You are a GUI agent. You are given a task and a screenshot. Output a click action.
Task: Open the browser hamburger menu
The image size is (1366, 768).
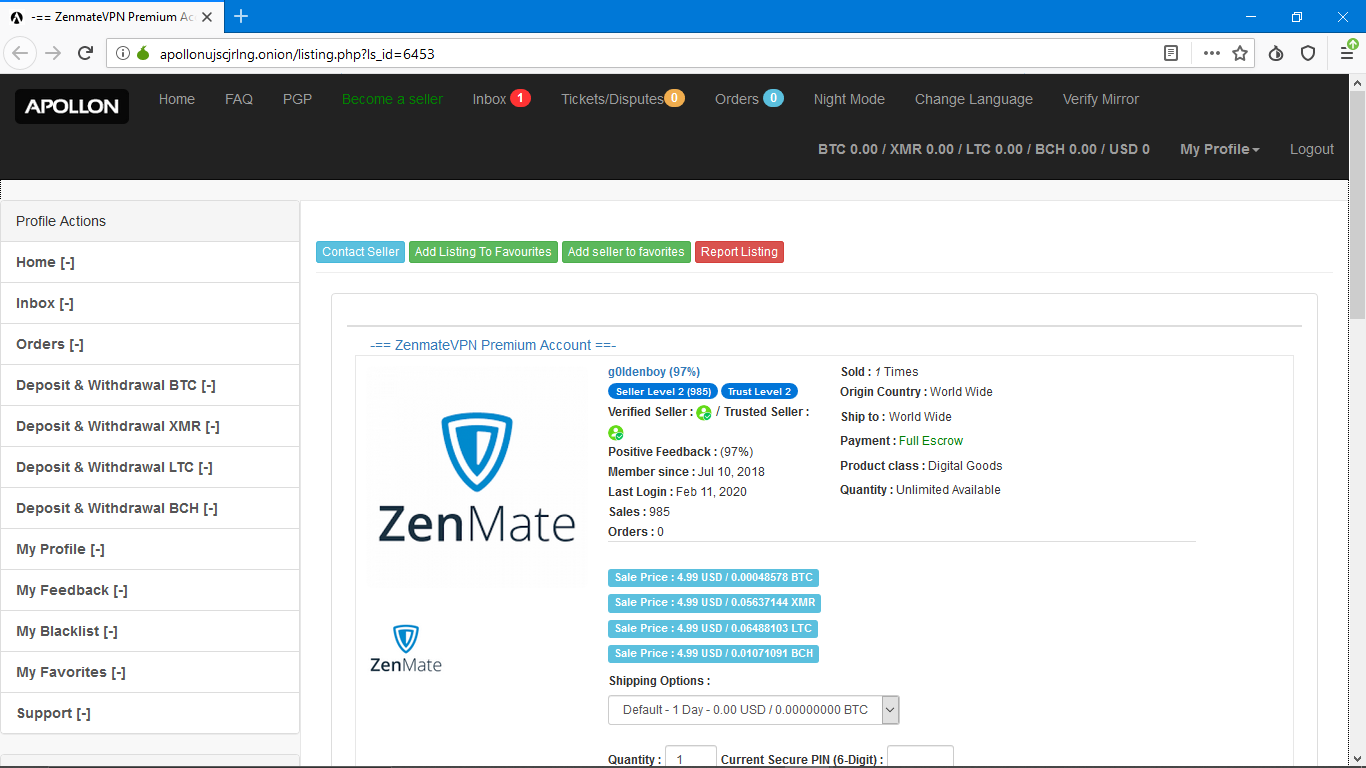(1348, 54)
